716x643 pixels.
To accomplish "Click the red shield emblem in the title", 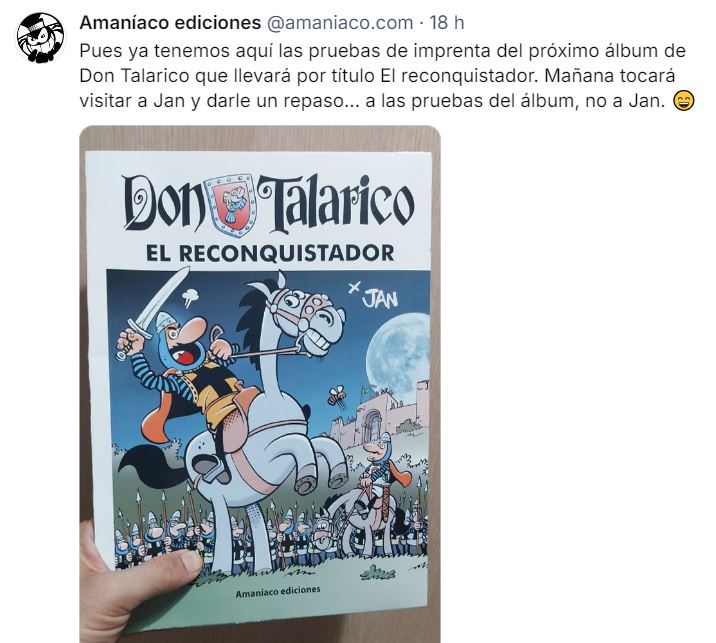I will pyautogui.click(x=233, y=204).
